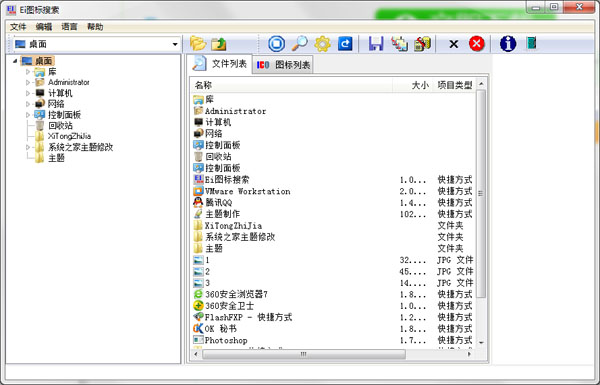This screenshot has height=385, width=600.
Task: Click the multi-icons copy toolbar icon
Action: [399, 44]
